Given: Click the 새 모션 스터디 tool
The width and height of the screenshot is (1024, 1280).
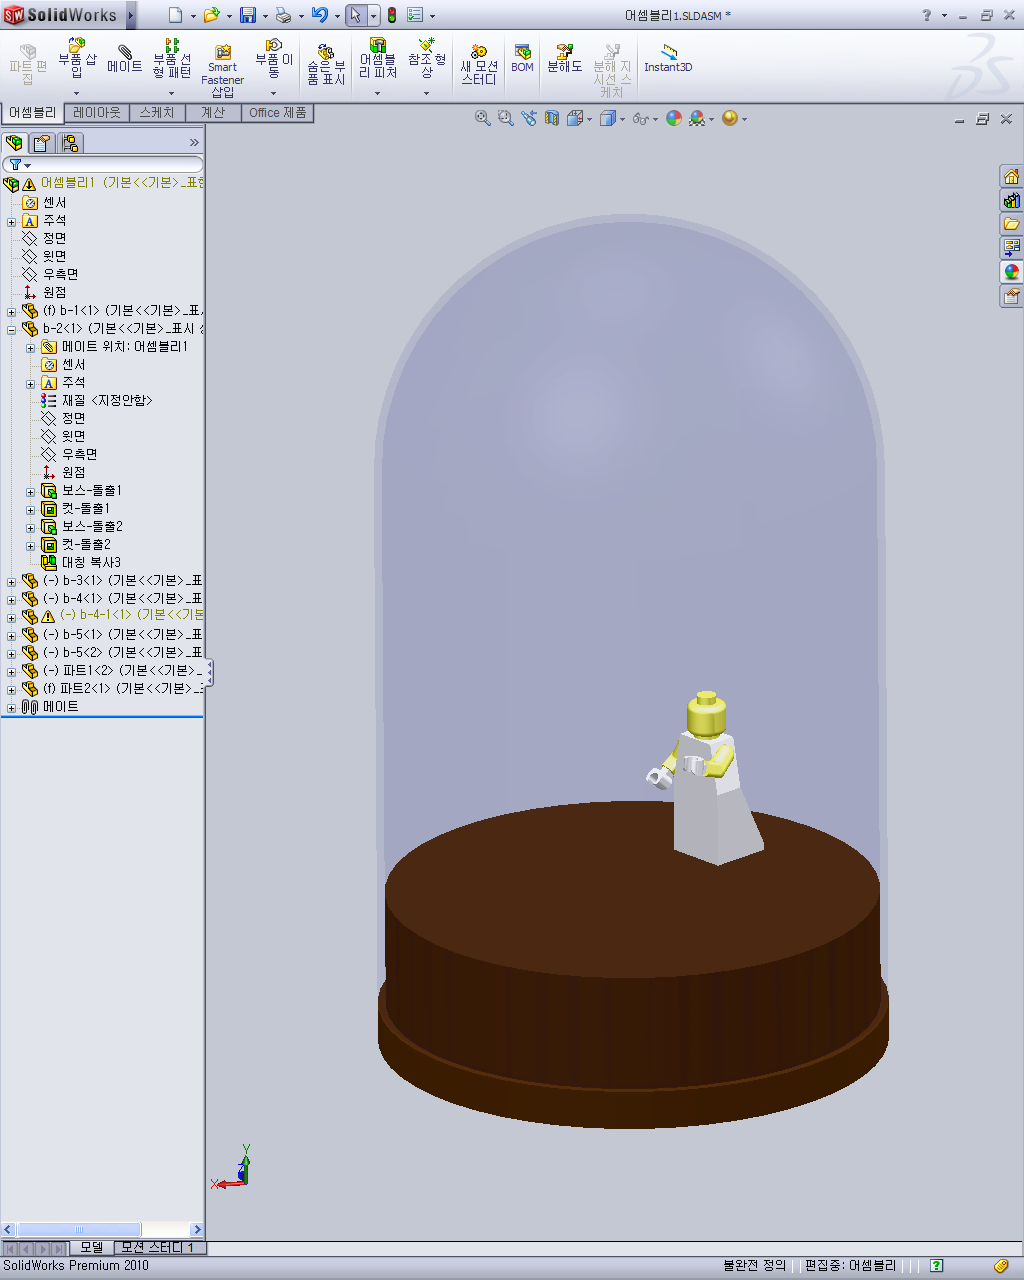Looking at the screenshot, I should click(x=479, y=65).
